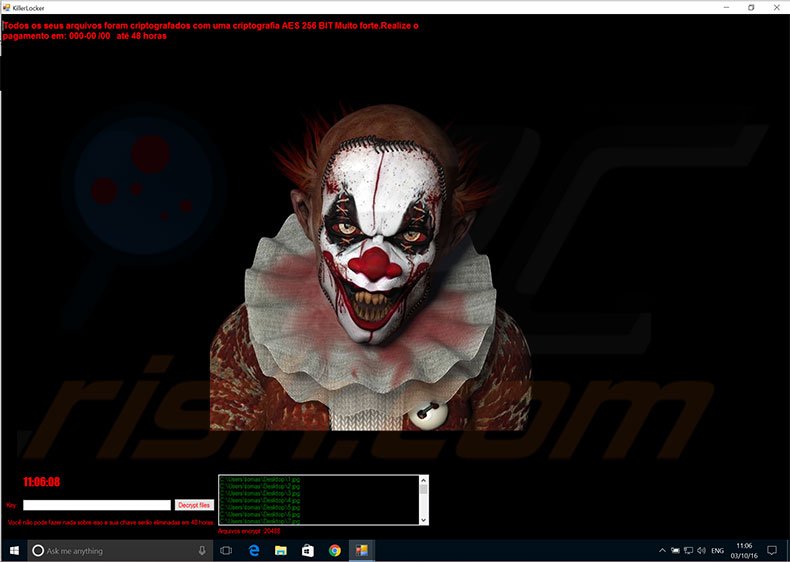Select the Desktop\4.jpg entry in list
This screenshot has height=562, width=790.
[x=260, y=501]
